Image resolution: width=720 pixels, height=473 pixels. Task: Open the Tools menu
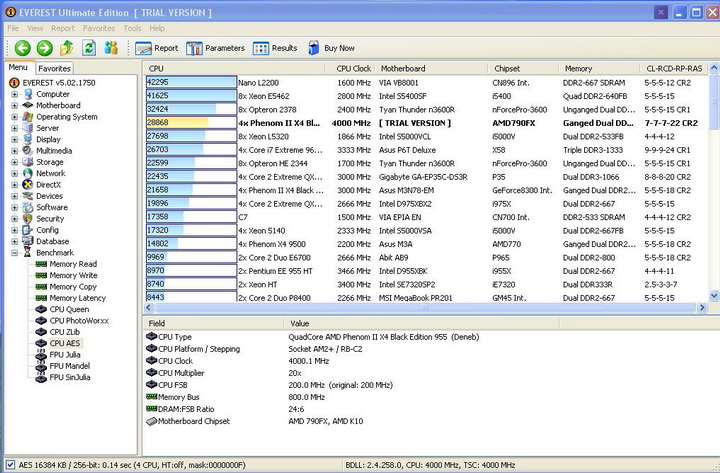(x=132, y=28)
